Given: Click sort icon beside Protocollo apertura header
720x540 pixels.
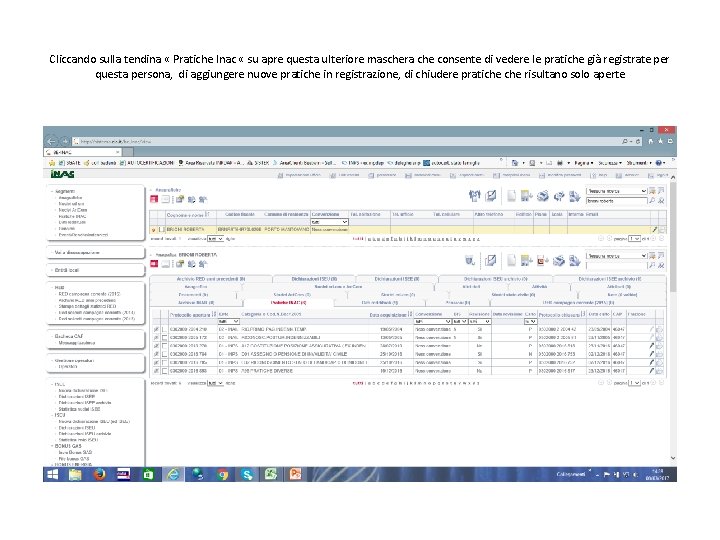Looking at the screenshot, I should [214, 314].
